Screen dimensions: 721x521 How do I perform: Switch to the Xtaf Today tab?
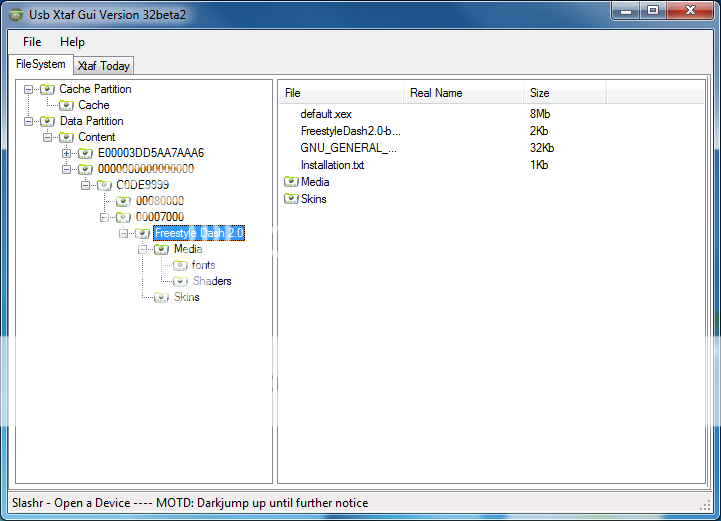point(103,66)
